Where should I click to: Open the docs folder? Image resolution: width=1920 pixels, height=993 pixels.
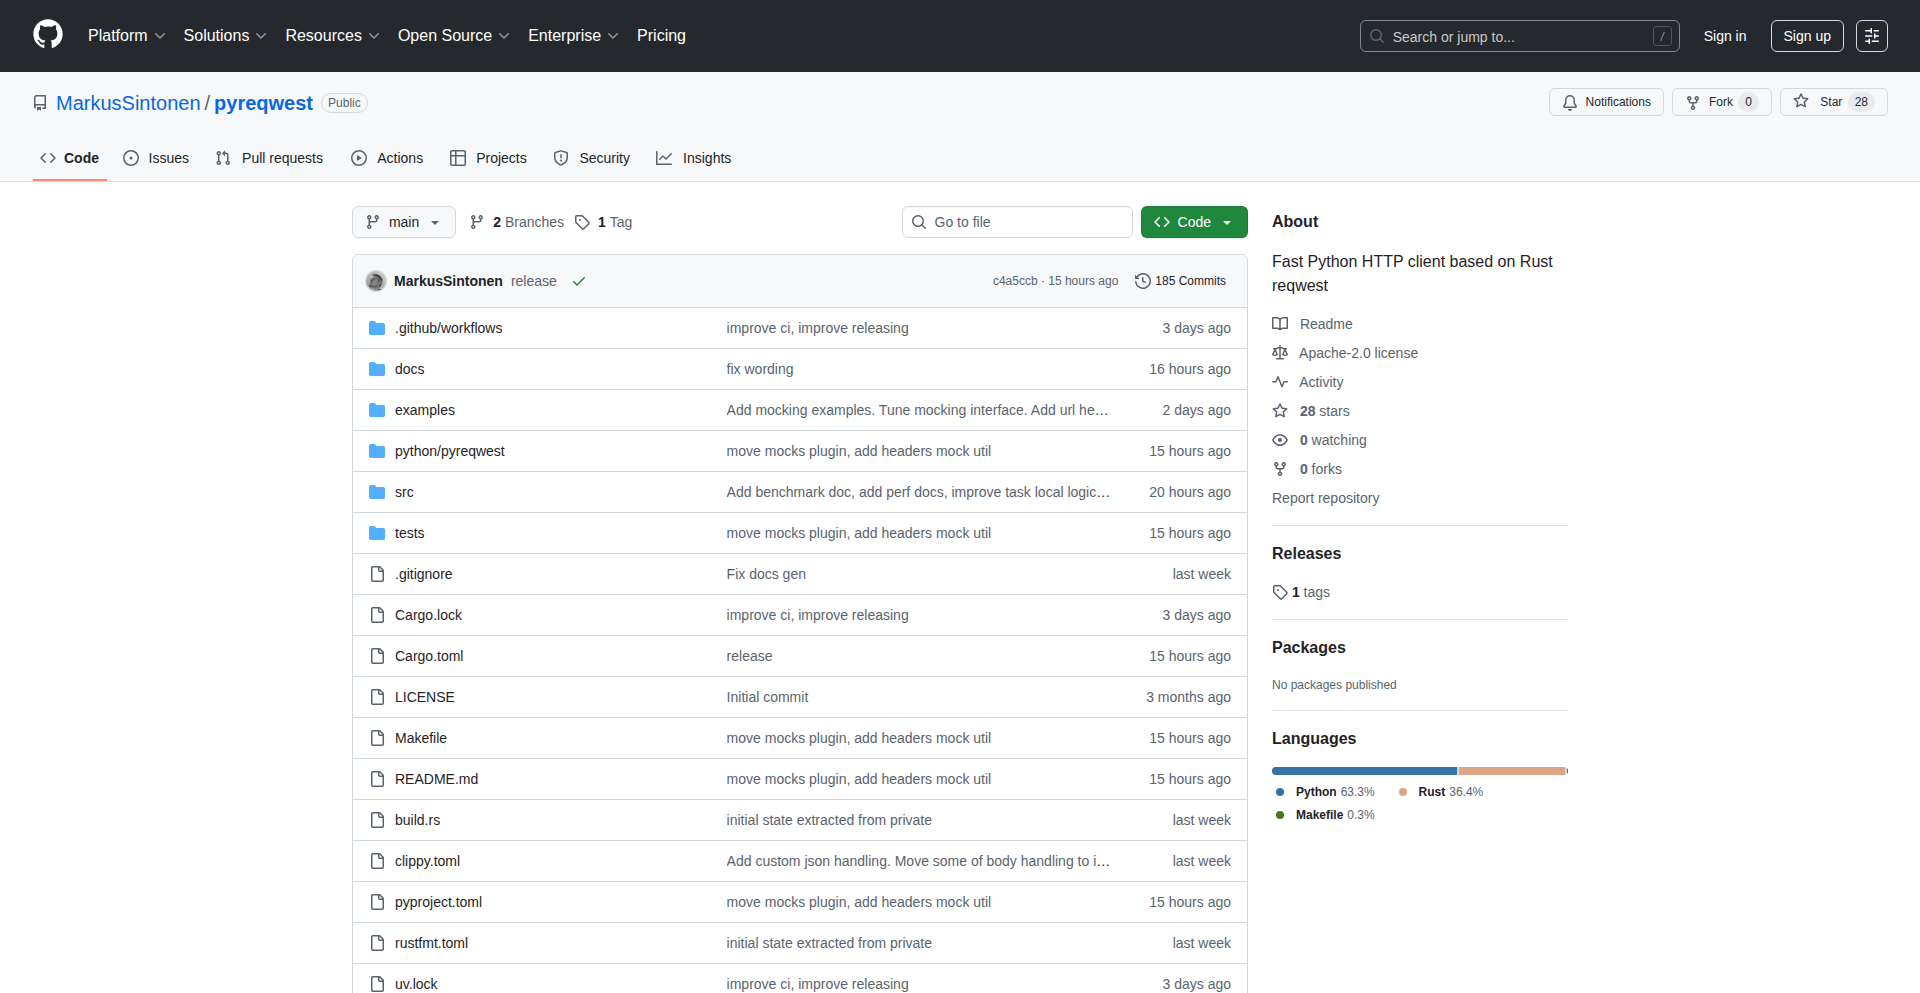coord(409,369)
